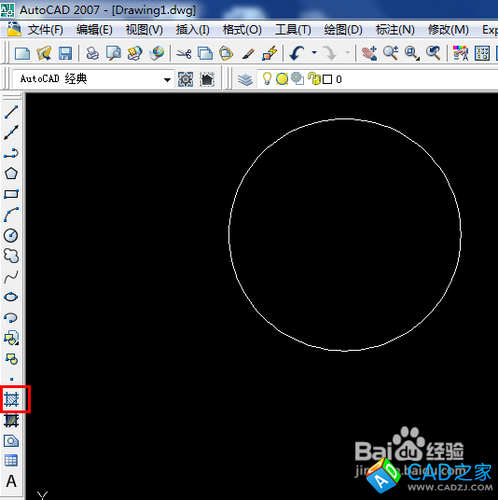
Task: Open the Hatch tool highlighted in red
Action: [x=12, y=399]
